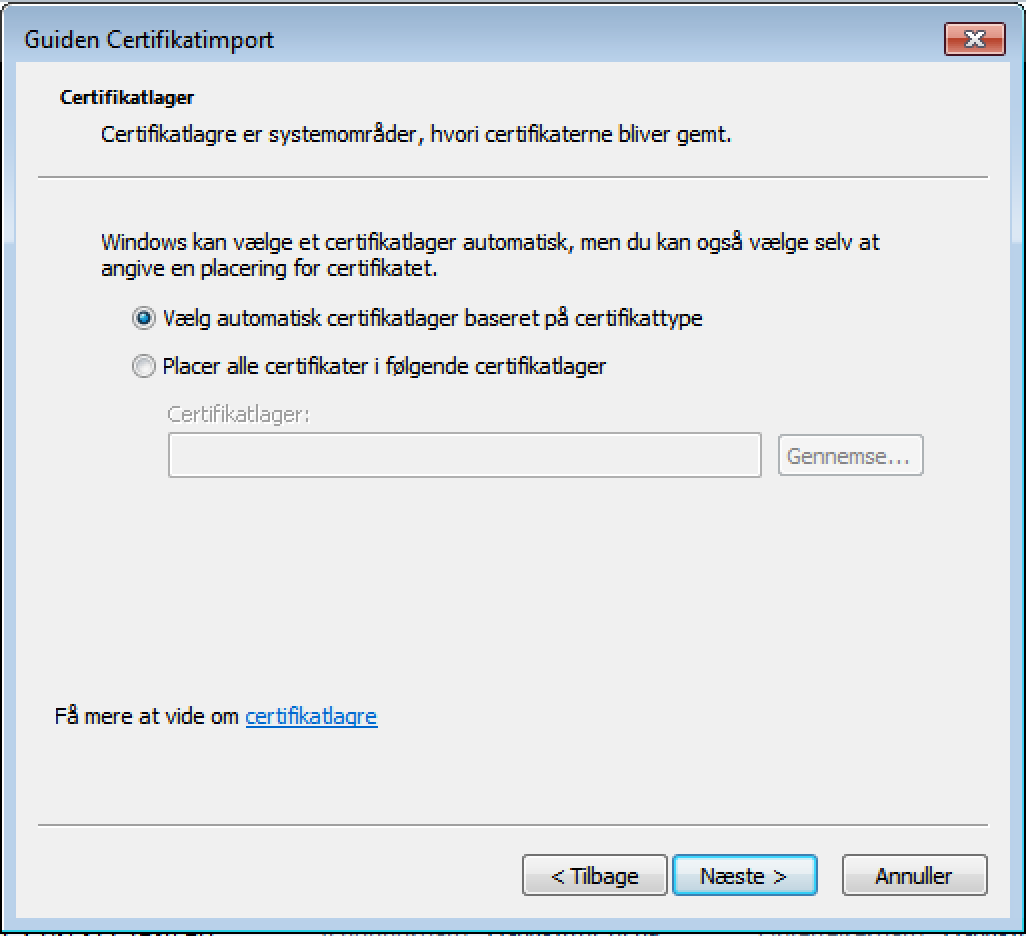Select radio circle for automatic certificate store
The height and width of the screenshot is (936, 1026).
(144, 318)
